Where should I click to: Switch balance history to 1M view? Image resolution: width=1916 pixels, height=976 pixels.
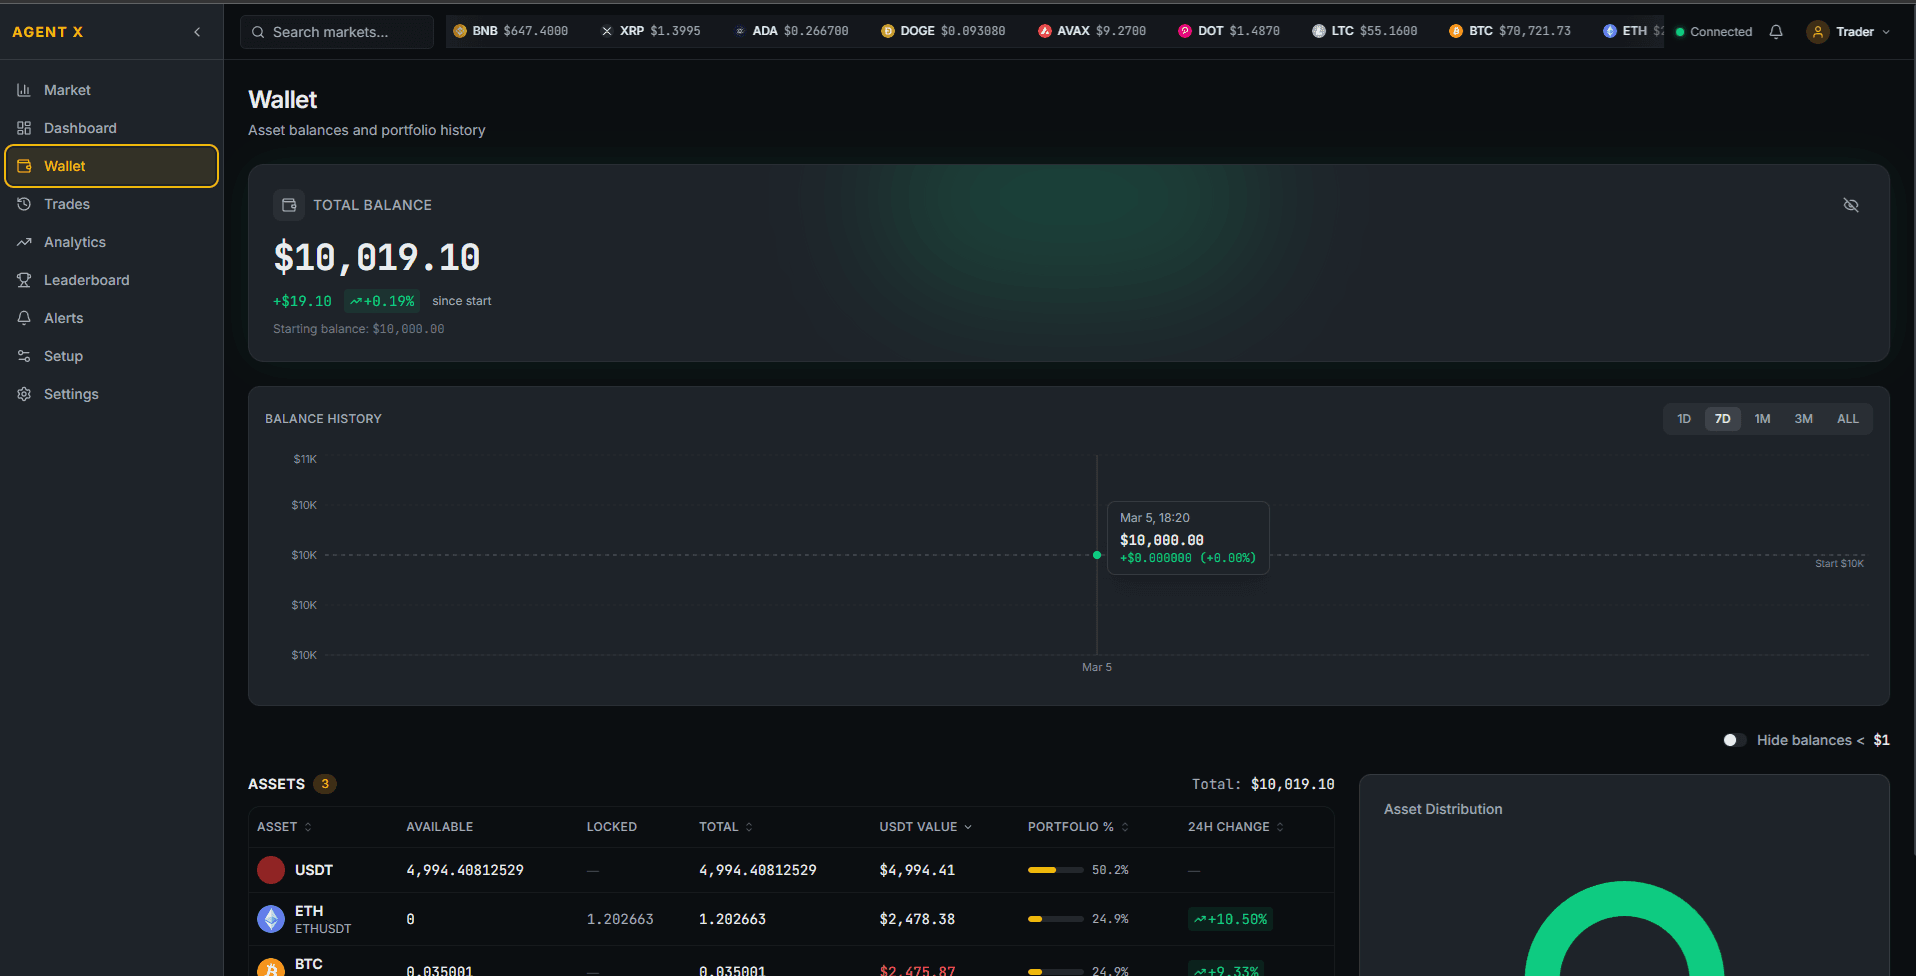(x=1762, y=418)
